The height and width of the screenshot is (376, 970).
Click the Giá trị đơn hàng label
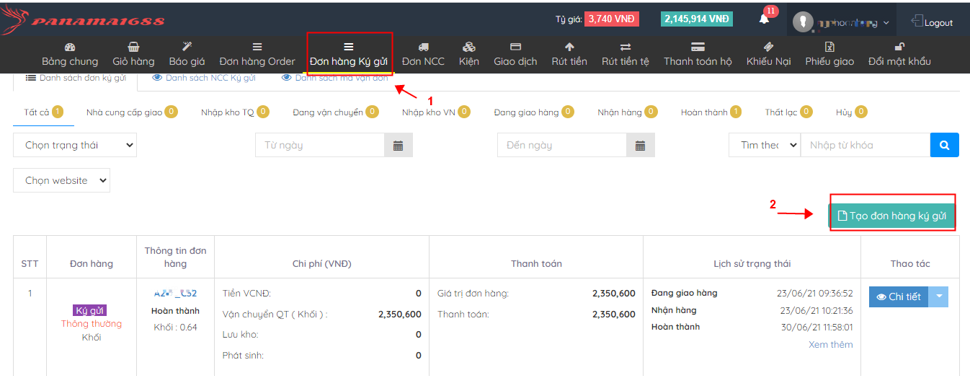click(473, 293)
